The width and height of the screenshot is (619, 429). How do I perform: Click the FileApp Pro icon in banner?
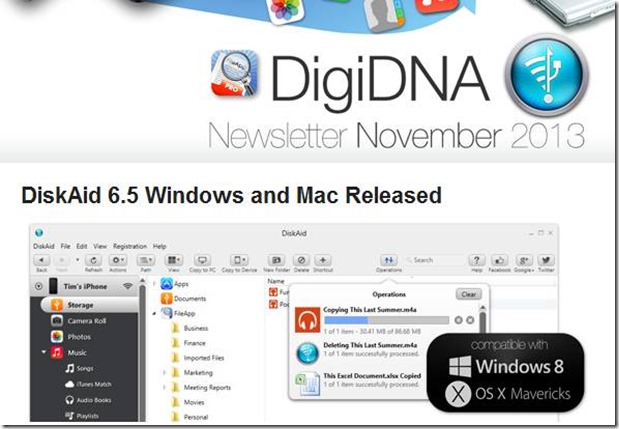pos(234,73)
